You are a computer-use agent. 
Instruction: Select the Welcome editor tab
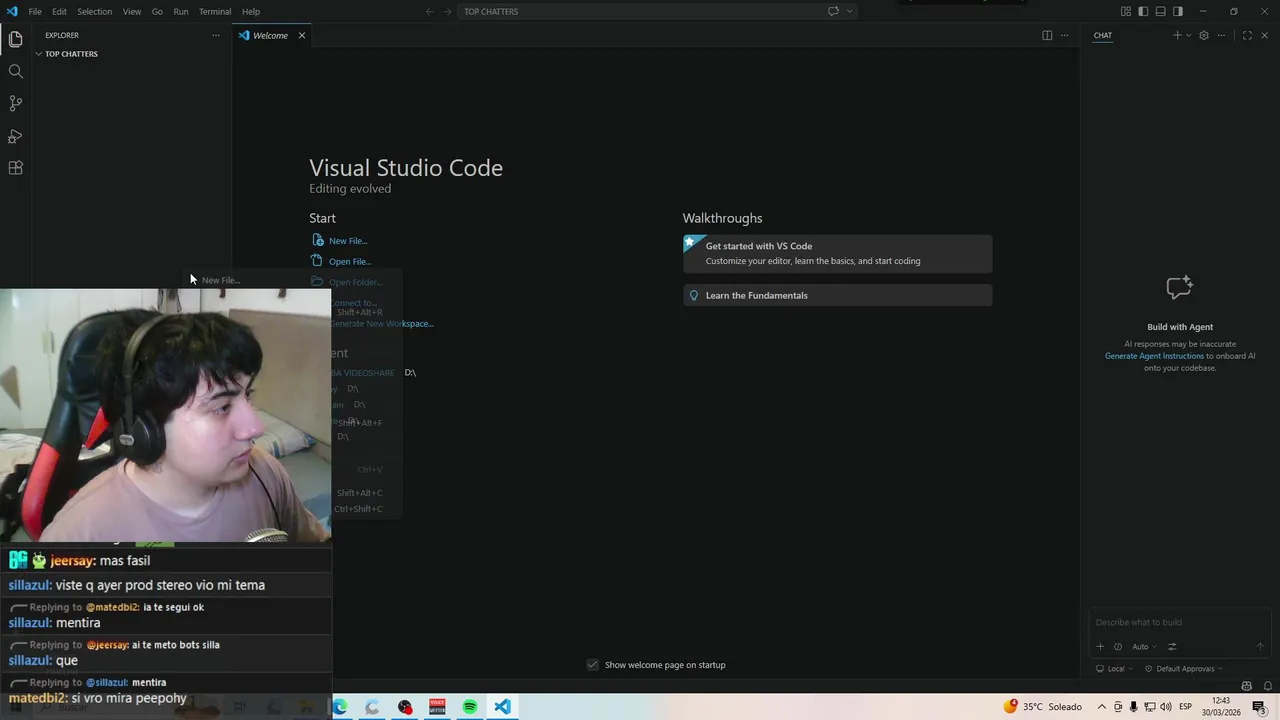270,35
